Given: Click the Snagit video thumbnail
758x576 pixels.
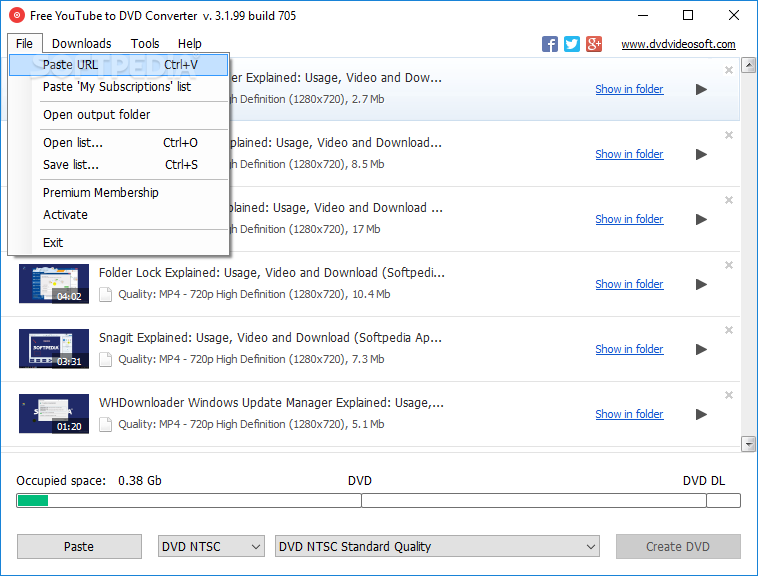Looking at the screenshot, I should (54, 349).
